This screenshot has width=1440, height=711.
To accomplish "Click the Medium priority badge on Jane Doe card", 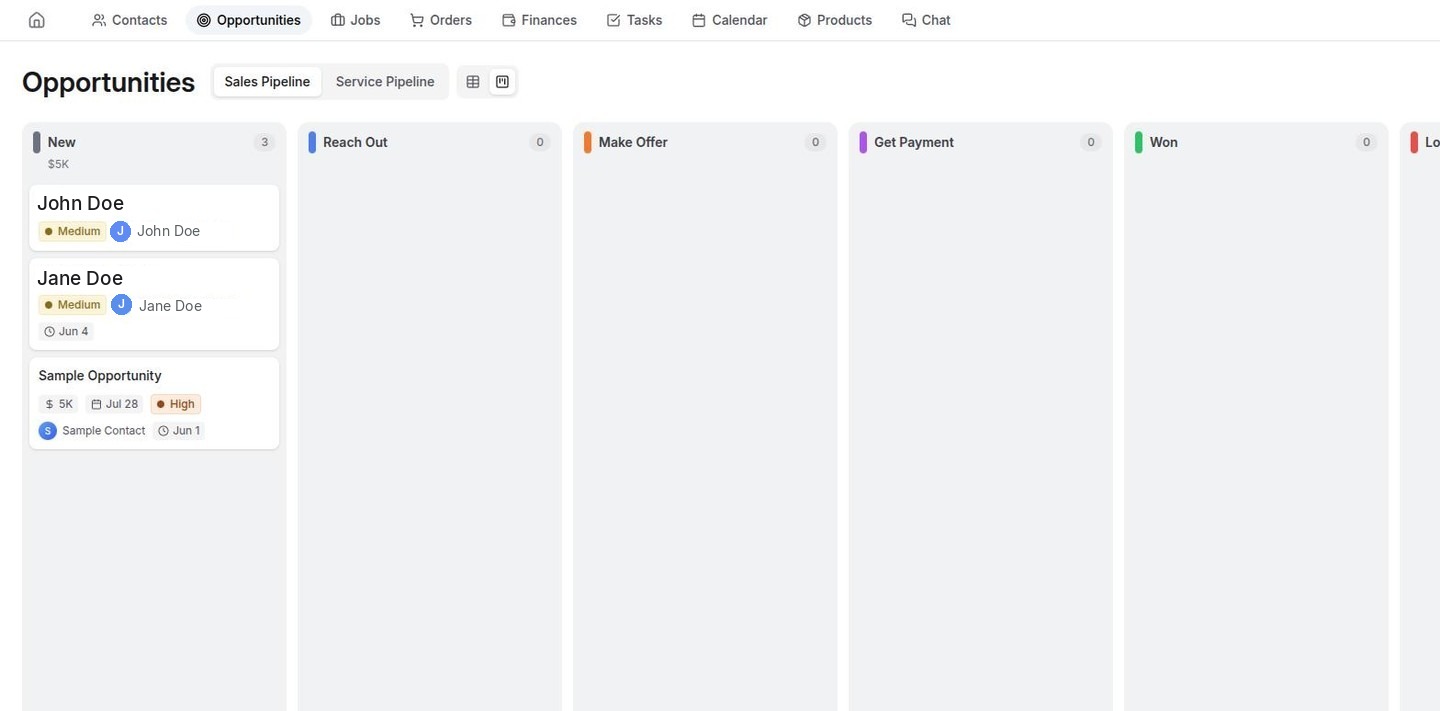I will click(72, 305).
